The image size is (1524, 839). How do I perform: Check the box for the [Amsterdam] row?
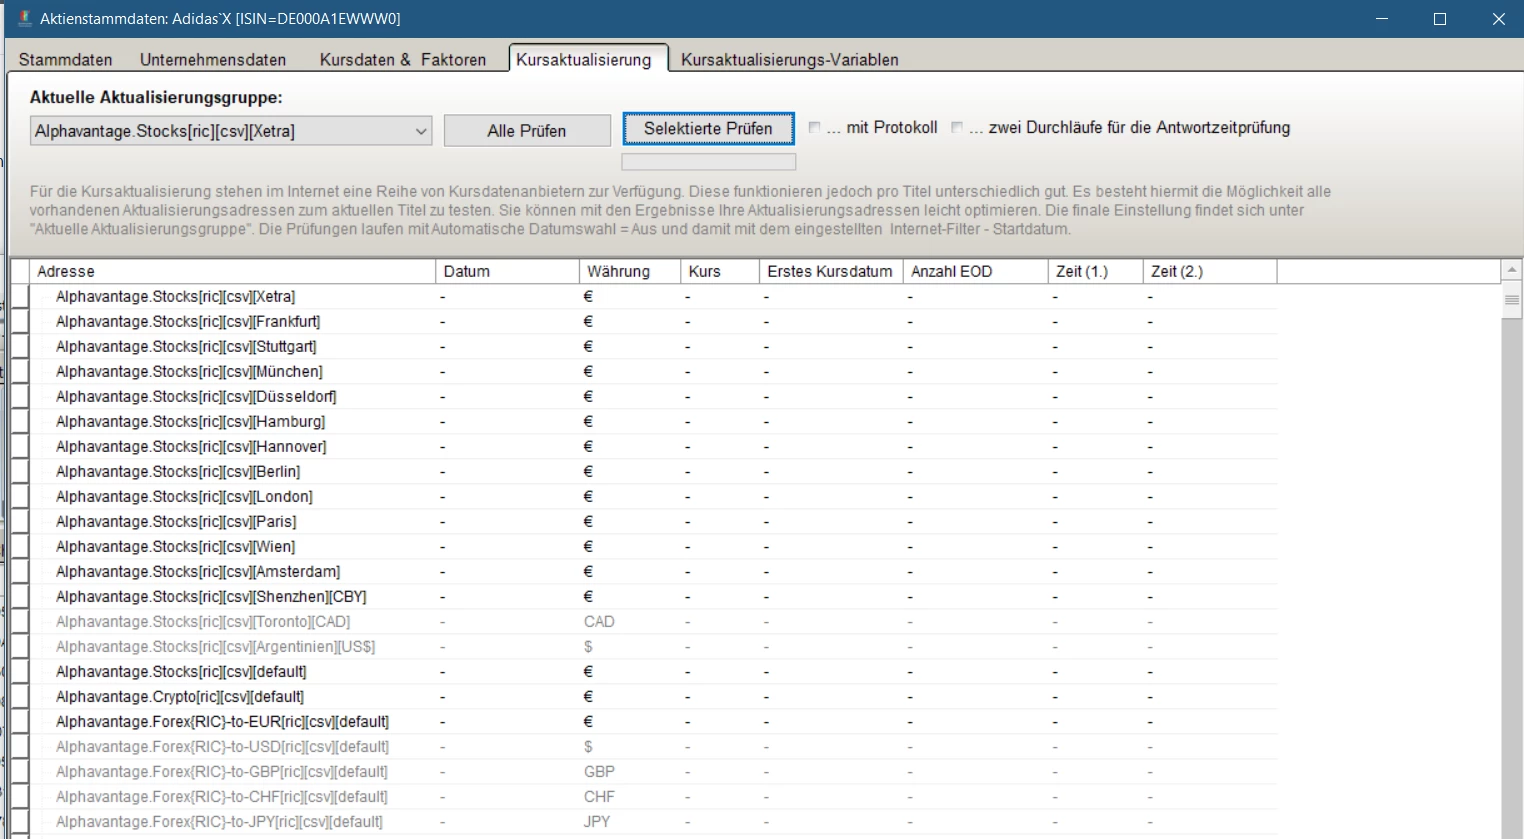(x=20, y=571)
